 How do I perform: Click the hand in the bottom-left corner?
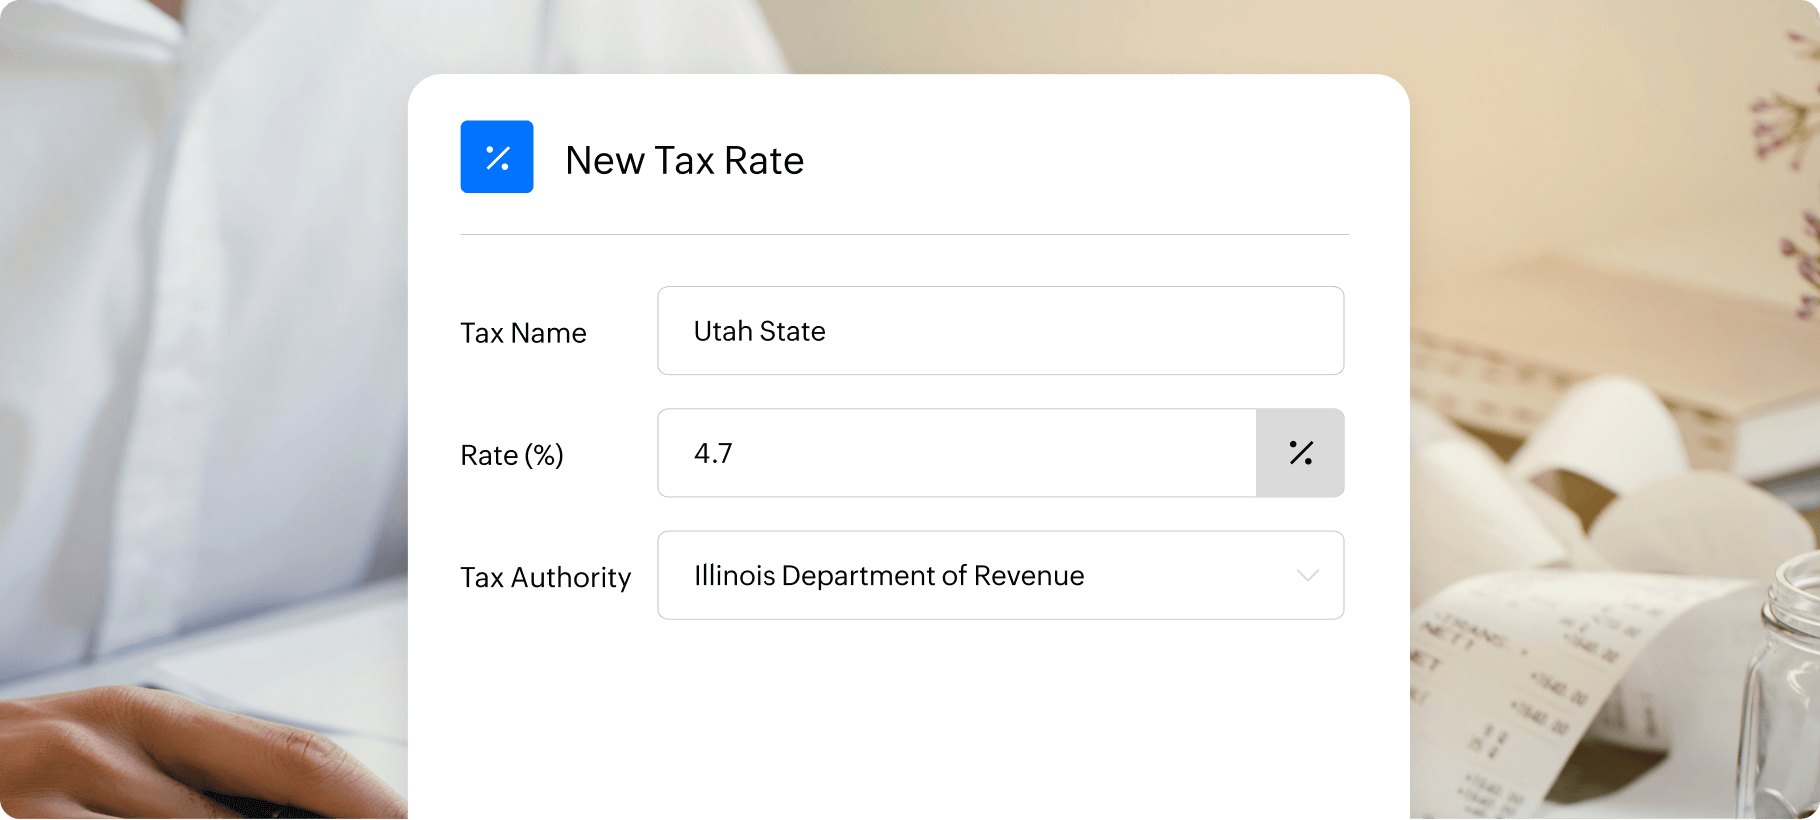(x=150, y=750)
